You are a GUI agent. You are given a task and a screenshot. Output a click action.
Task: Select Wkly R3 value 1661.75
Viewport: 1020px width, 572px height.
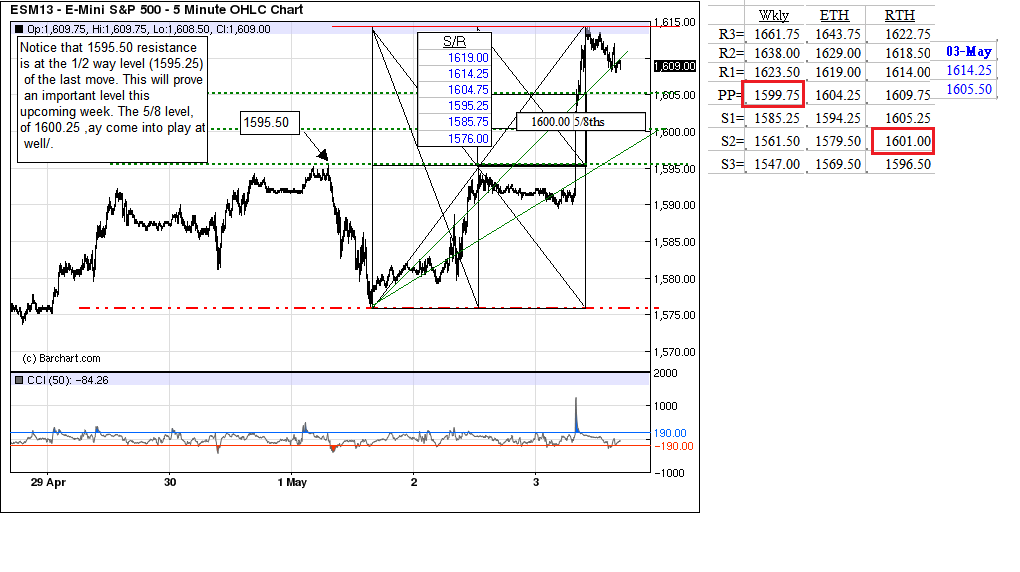coord(777,34)
